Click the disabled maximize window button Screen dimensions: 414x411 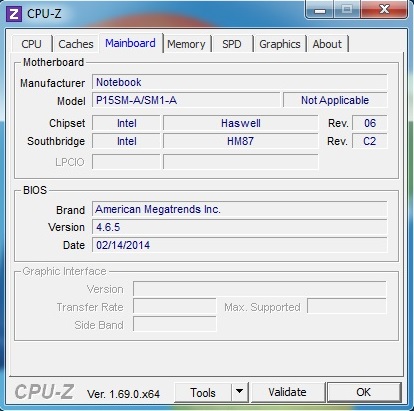tap(347, 10)
